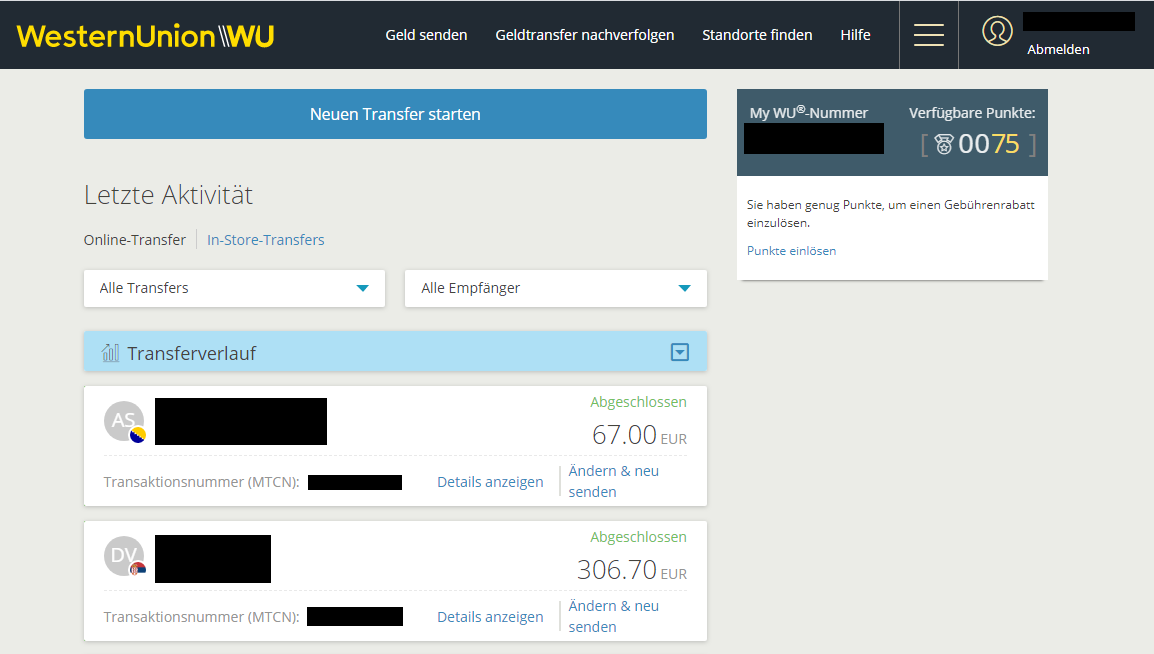Viewport: 1154px width, 654px height.
Task: Open the Alle Transfers dropdown
Action: click(234, 288)
